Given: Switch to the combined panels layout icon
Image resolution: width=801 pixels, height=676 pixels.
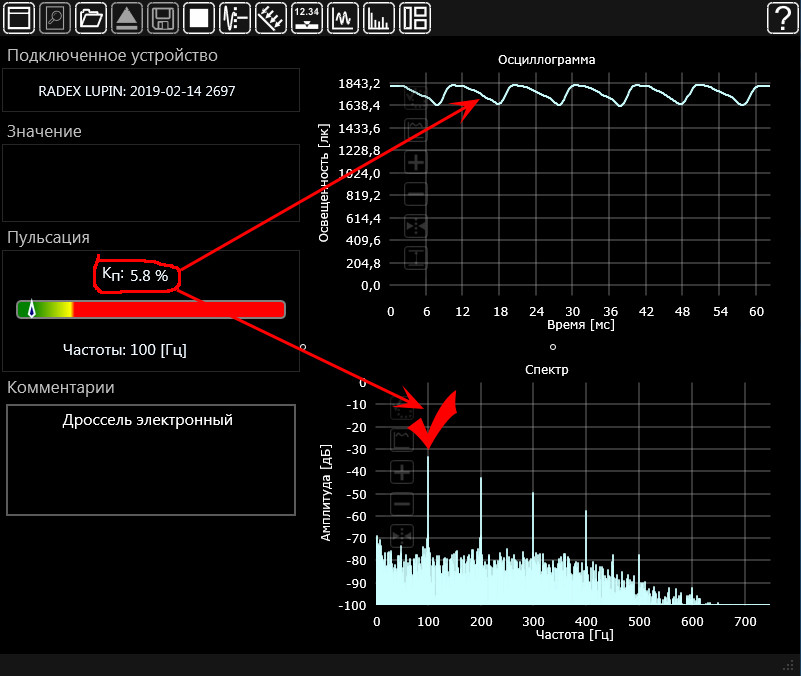Looking at the screenshot, I should point(415,18).
